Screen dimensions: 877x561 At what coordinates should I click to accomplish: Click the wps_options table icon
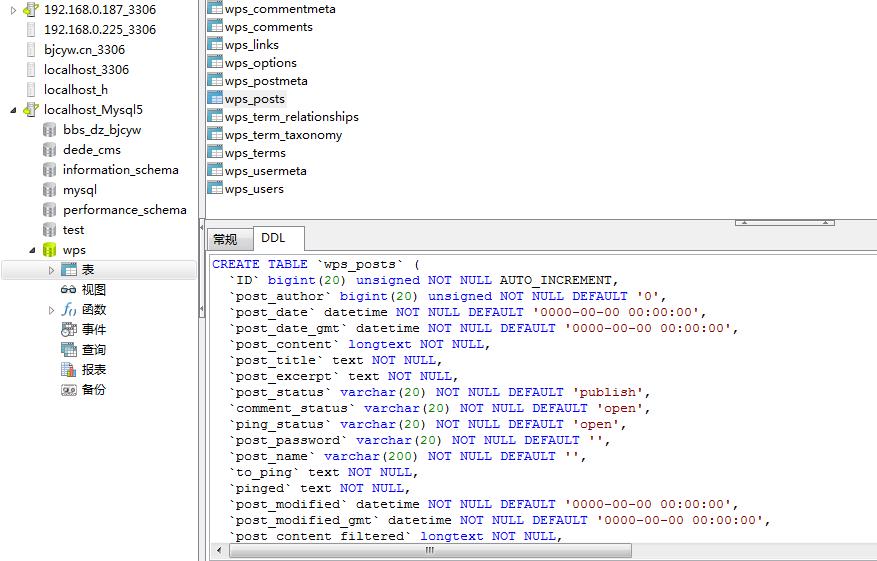coord(215,62)
